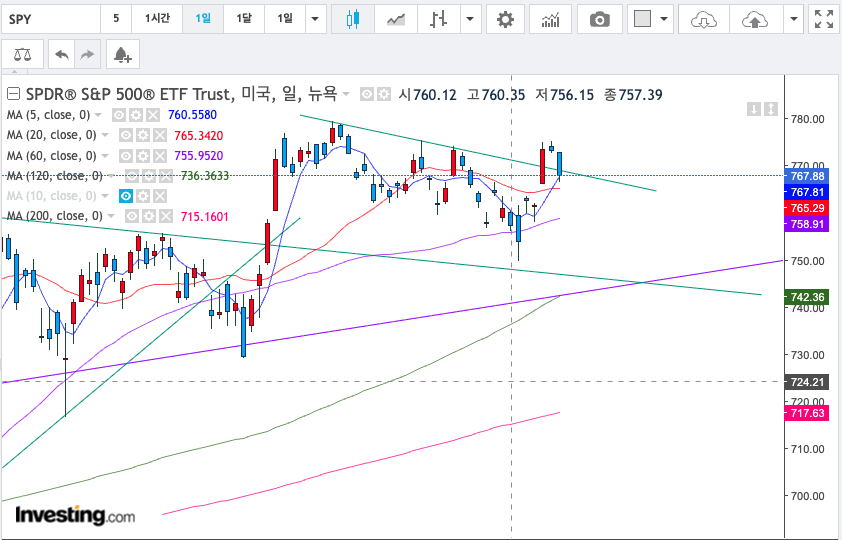Screen dimensions: 842x540
Task: Load chart with cloud download icon
Action: [703, 20]
